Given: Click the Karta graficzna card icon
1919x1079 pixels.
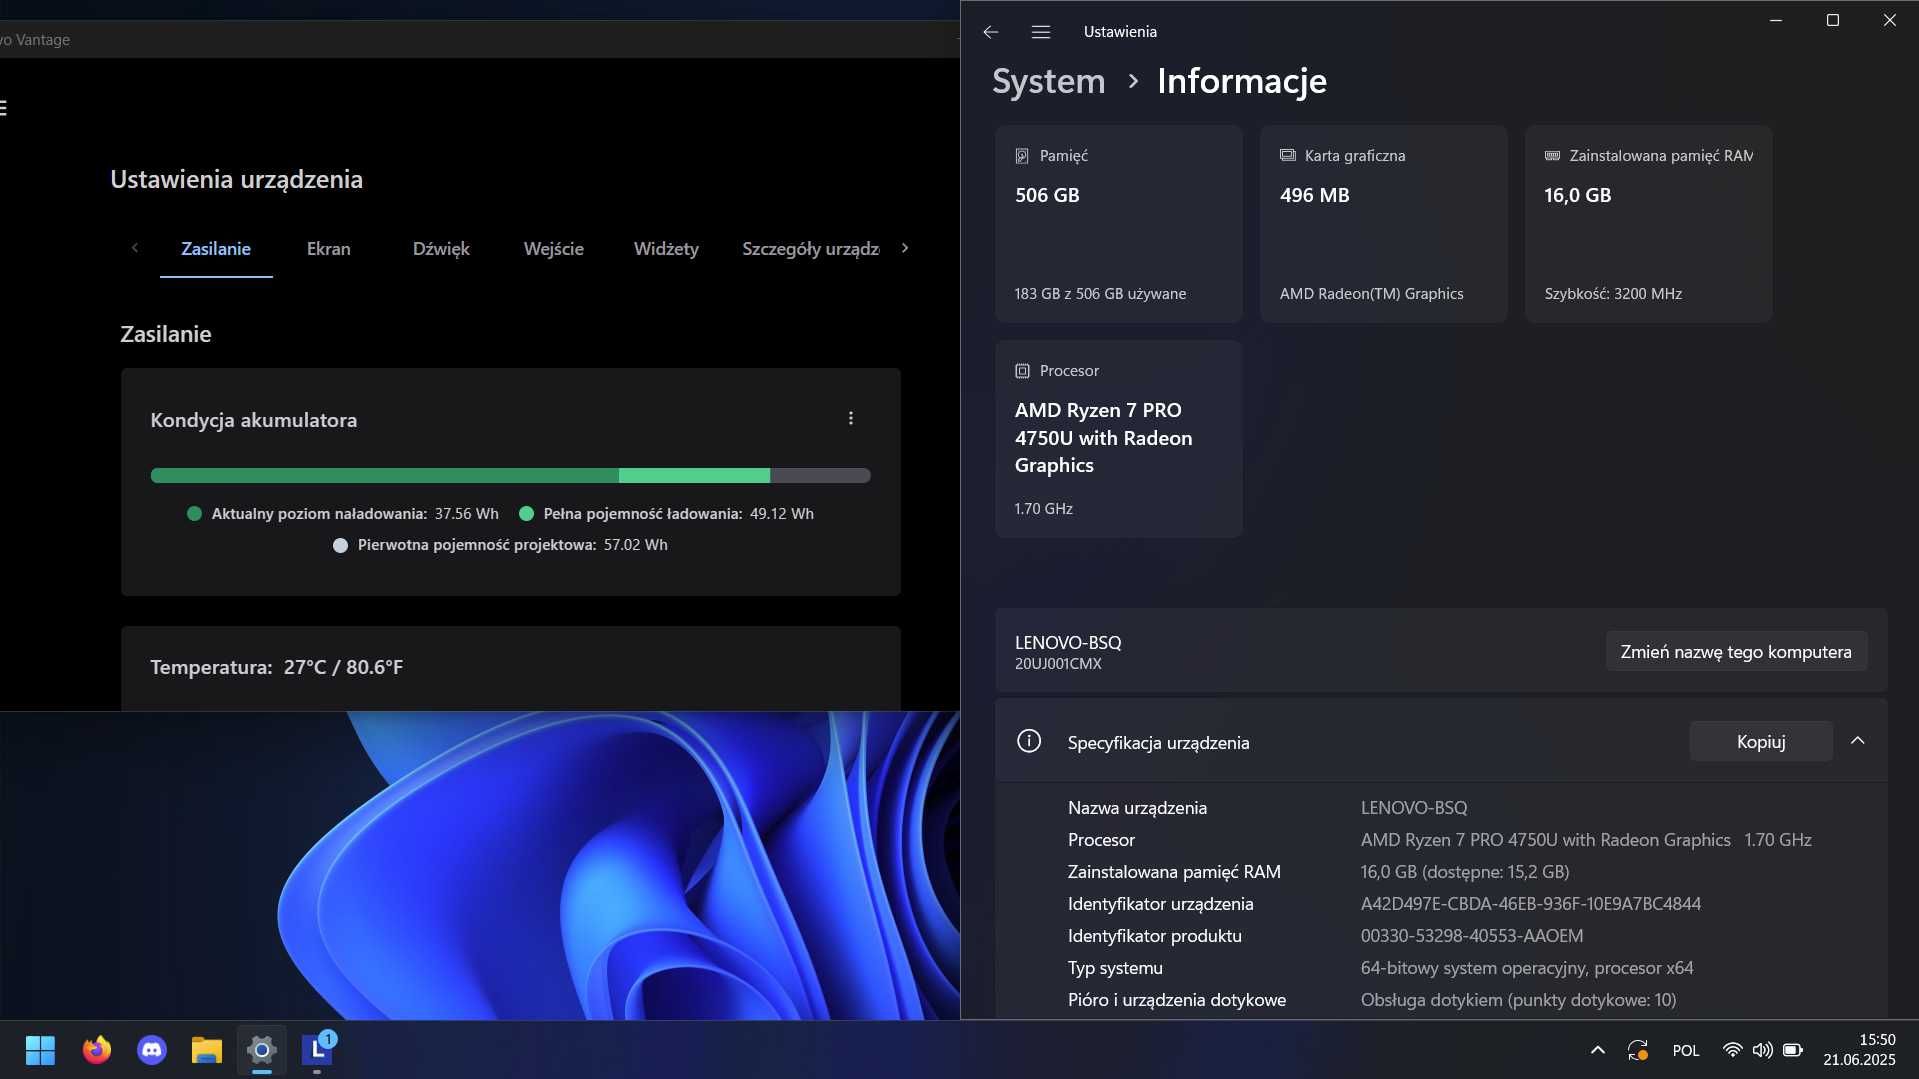Looking at the screenshot, I should pyautogui.click(x=1287, y=155).
